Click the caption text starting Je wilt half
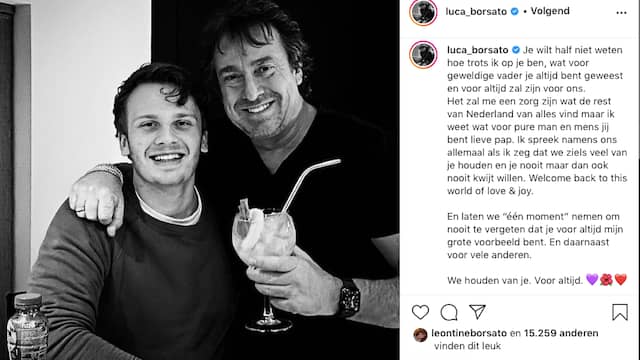 (537, 120)
